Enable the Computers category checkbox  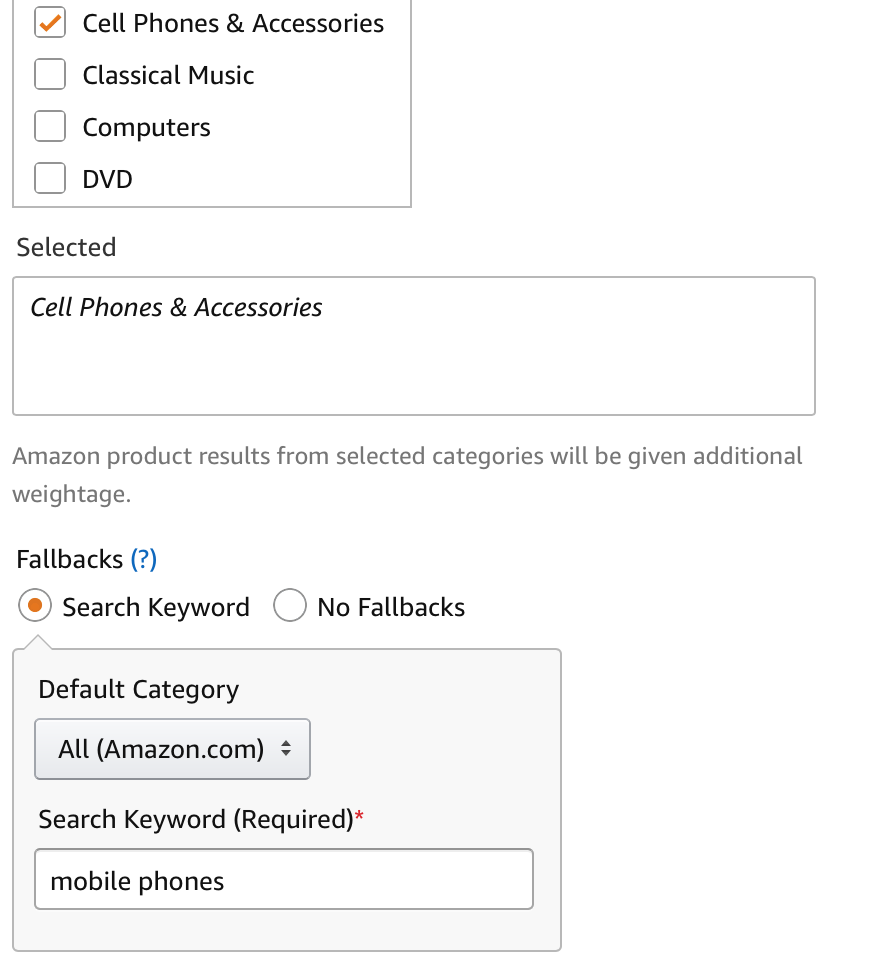(x=50, y=127)
